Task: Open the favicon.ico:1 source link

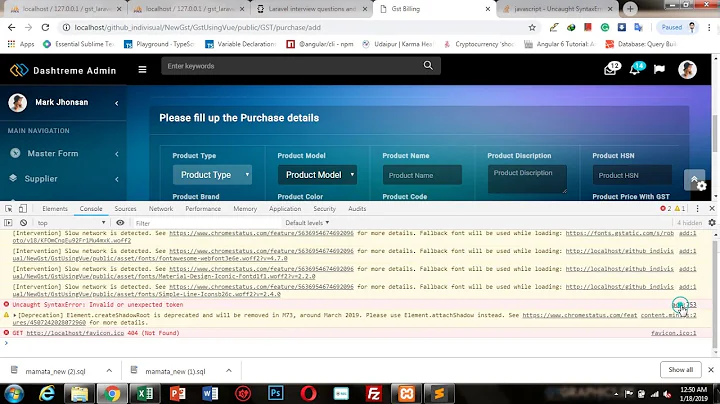Action: click(x=673, y=333)
